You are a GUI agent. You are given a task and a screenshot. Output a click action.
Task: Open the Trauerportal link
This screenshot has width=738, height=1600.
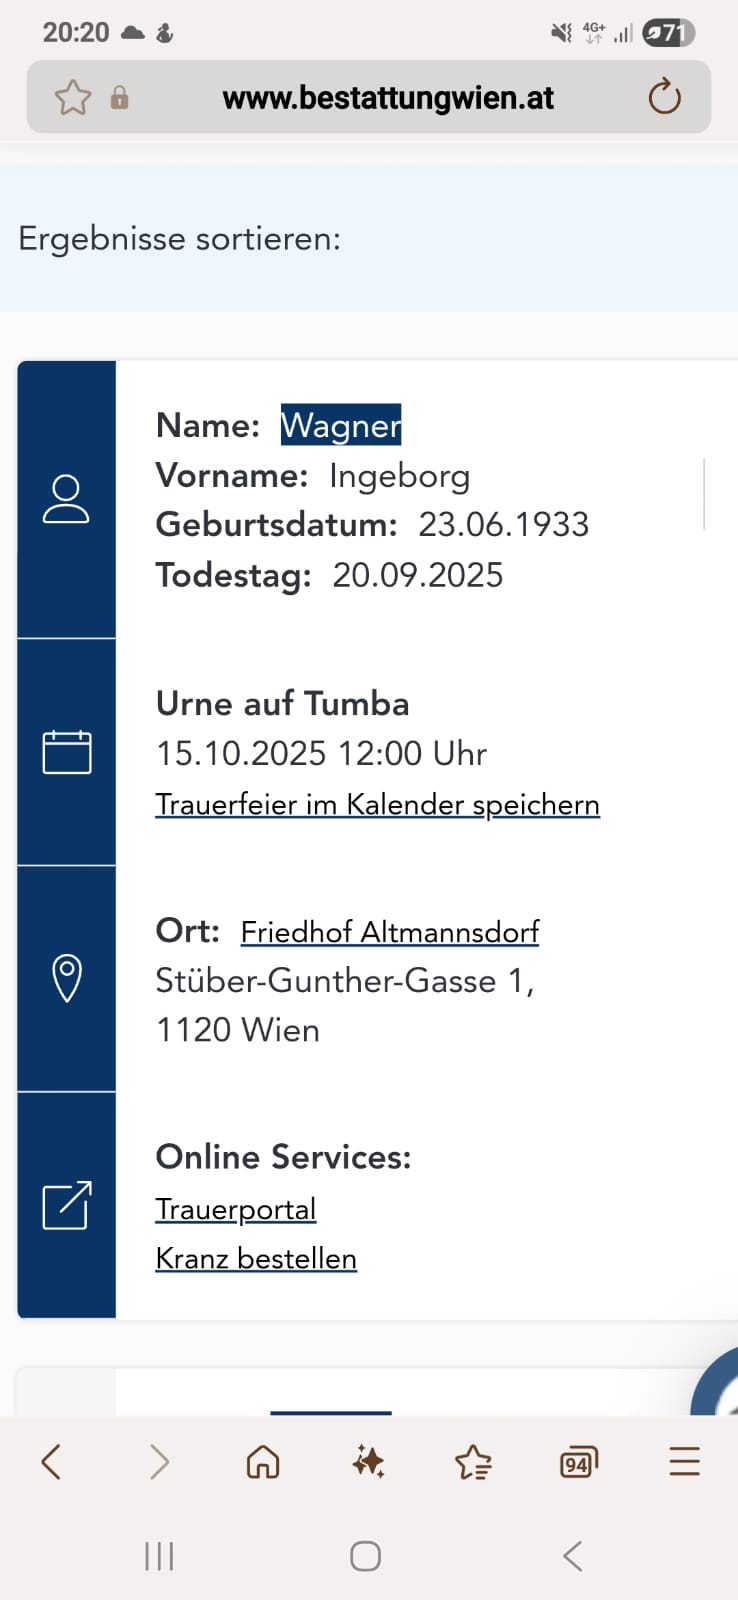tap(236, 1209)
